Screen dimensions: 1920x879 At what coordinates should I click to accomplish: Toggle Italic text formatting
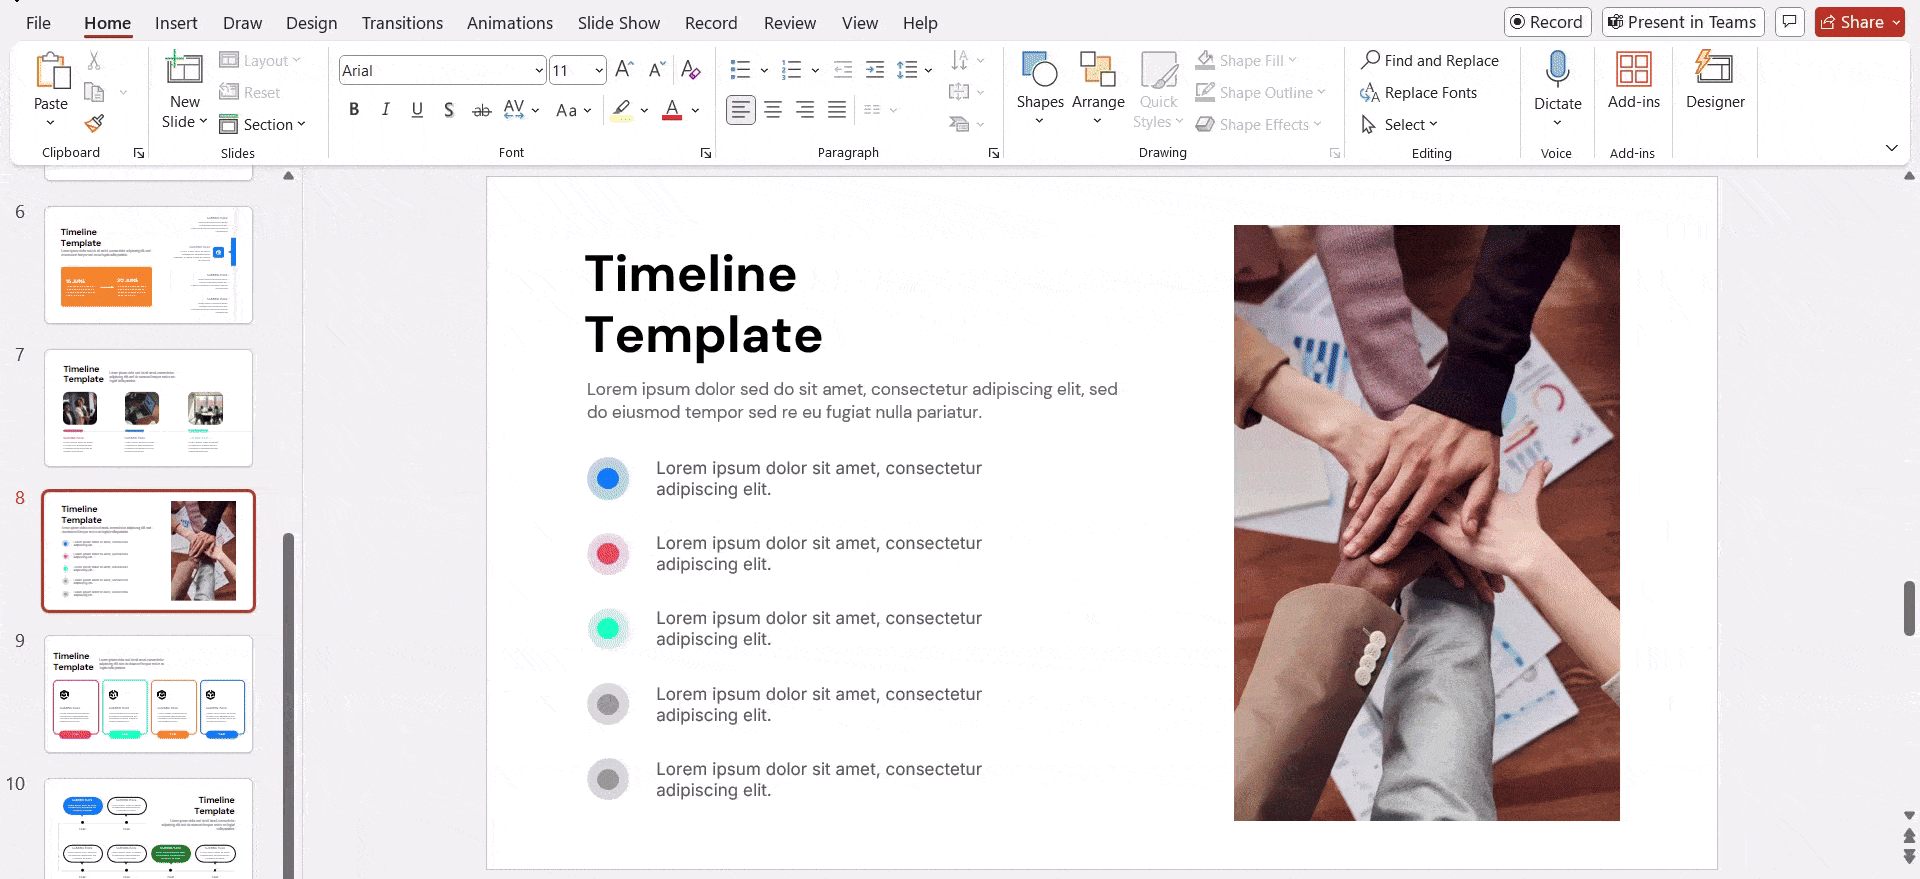point(386,110)
